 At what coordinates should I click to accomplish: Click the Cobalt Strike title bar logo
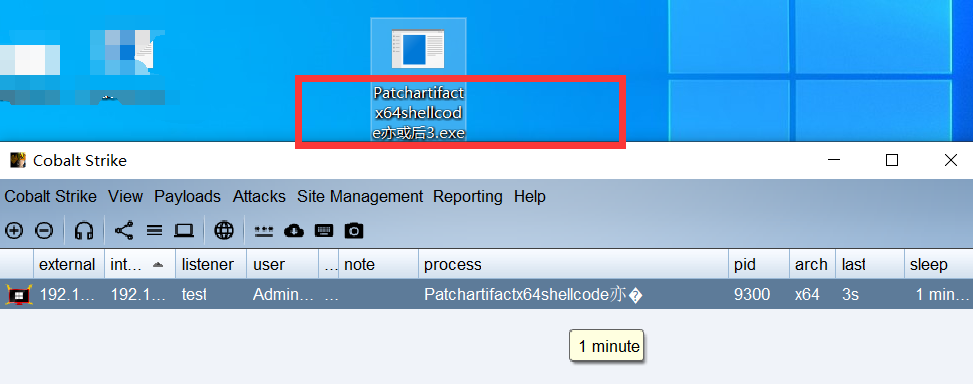click(18, 160)
